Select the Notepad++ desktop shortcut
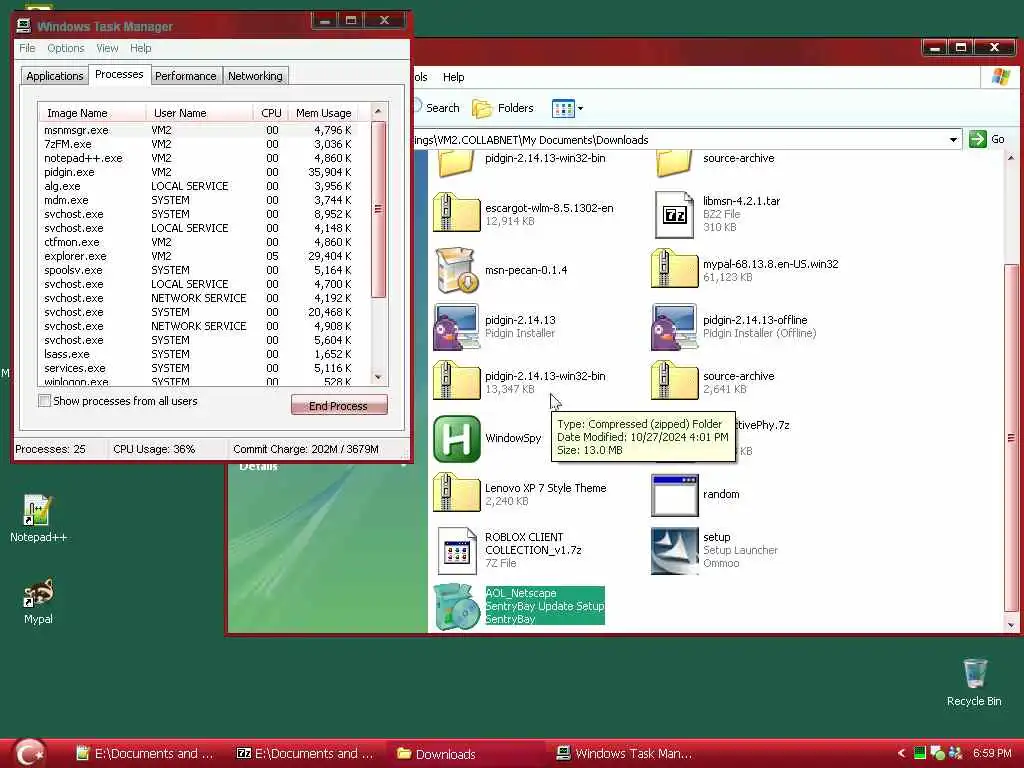The image size is (1024, 768). 38,519
